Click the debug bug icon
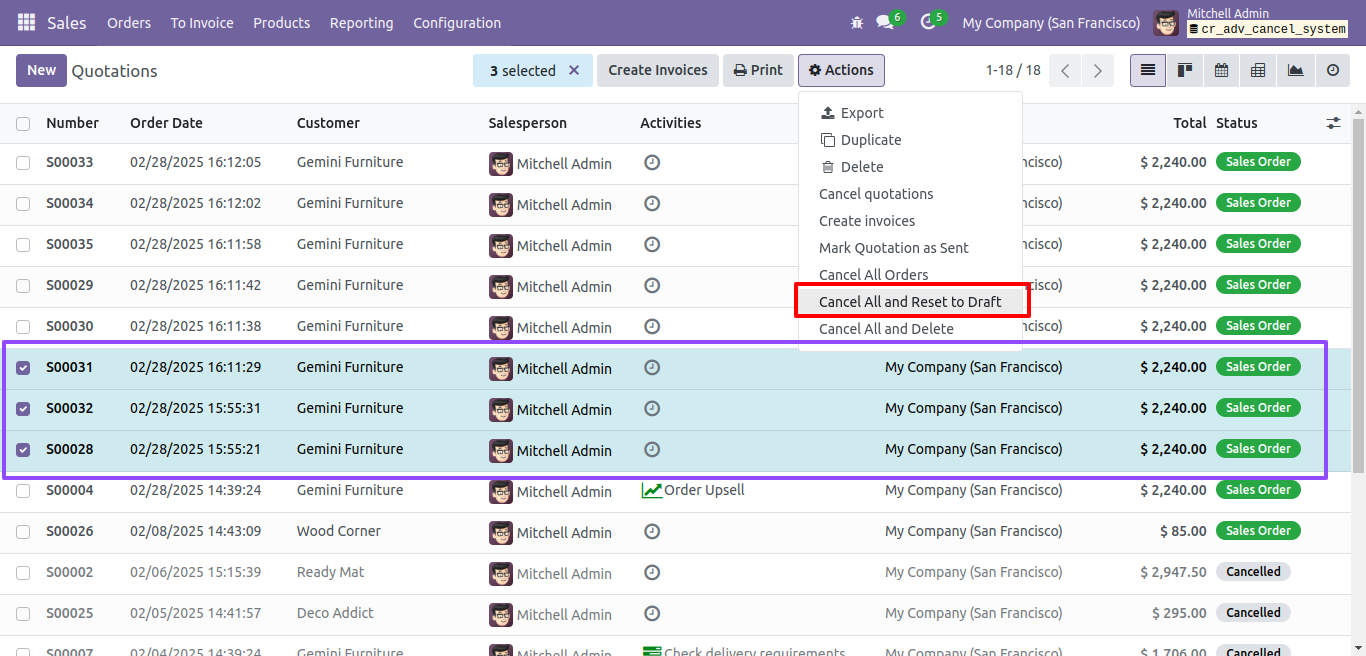Screen dimensions: 1366x656 (856, 22)
